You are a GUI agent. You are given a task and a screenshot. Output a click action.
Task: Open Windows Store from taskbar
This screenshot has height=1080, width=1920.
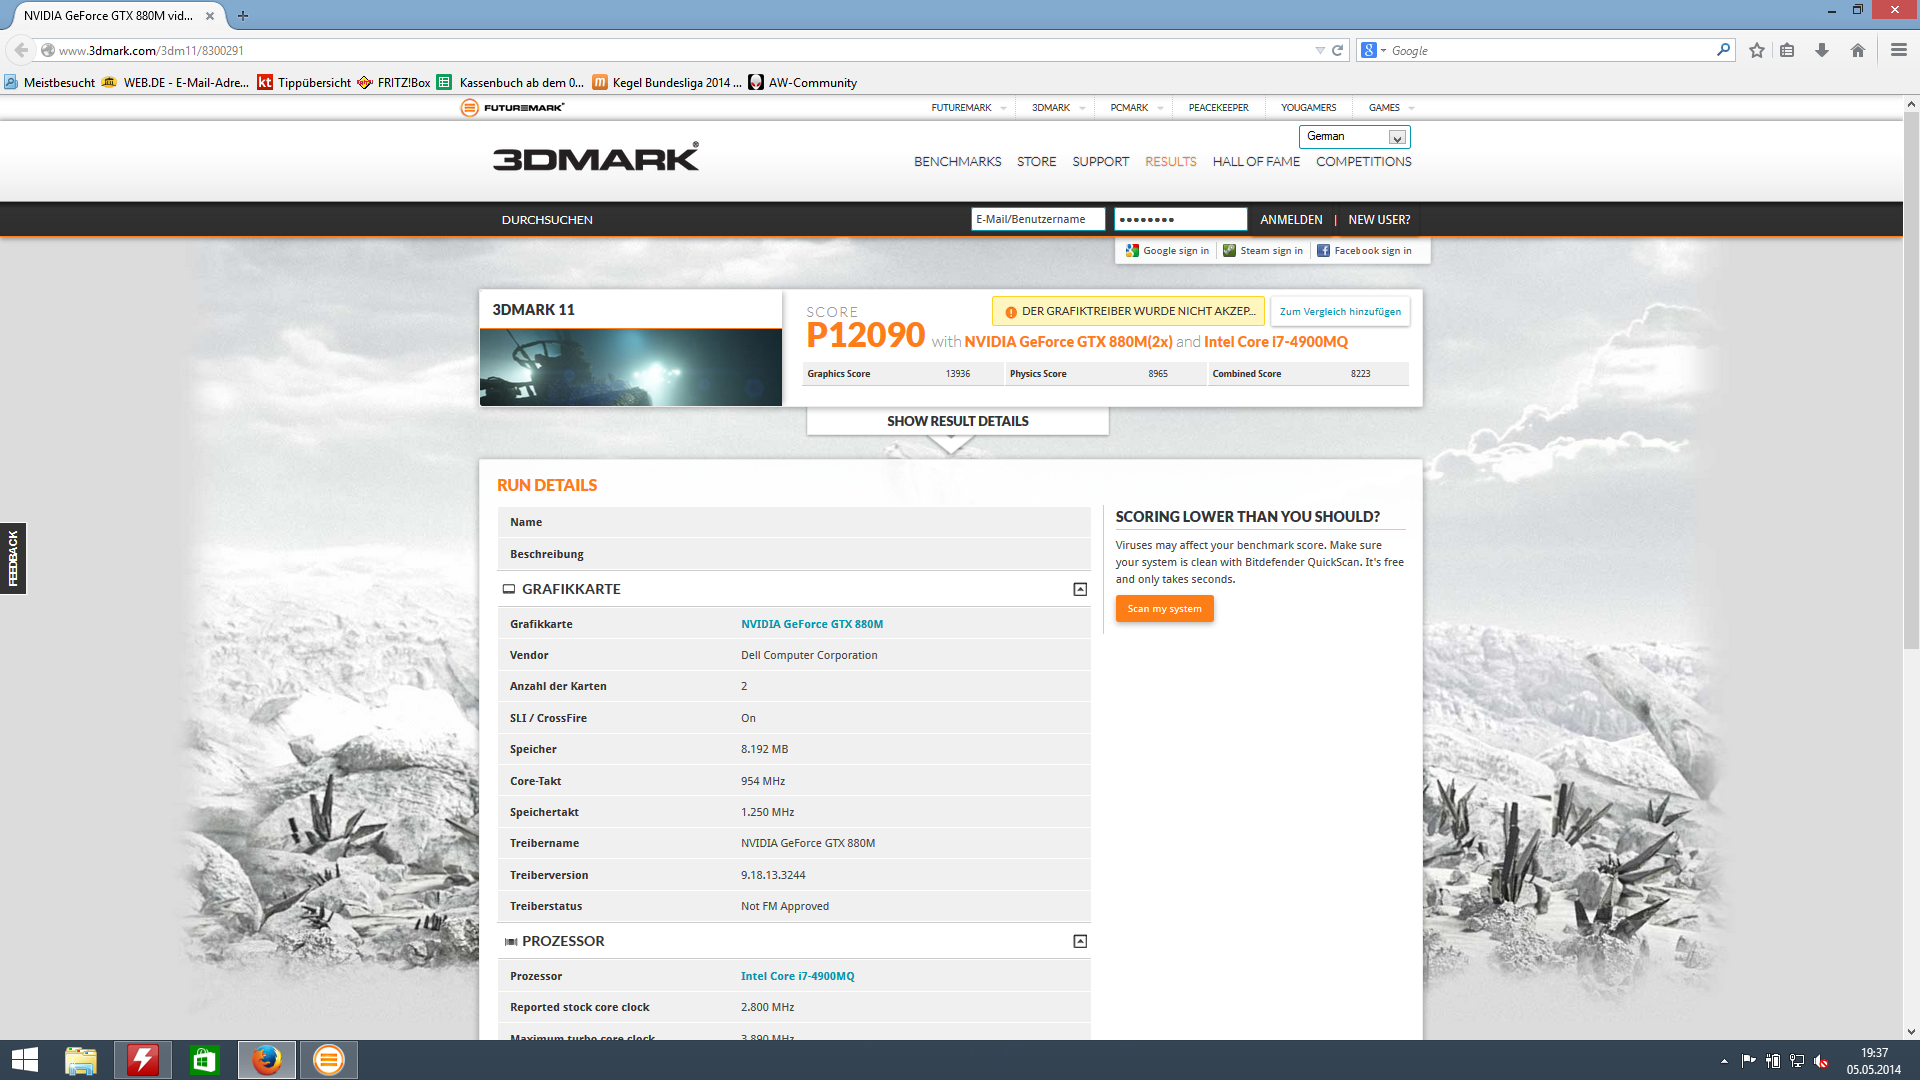(204, 1060)
